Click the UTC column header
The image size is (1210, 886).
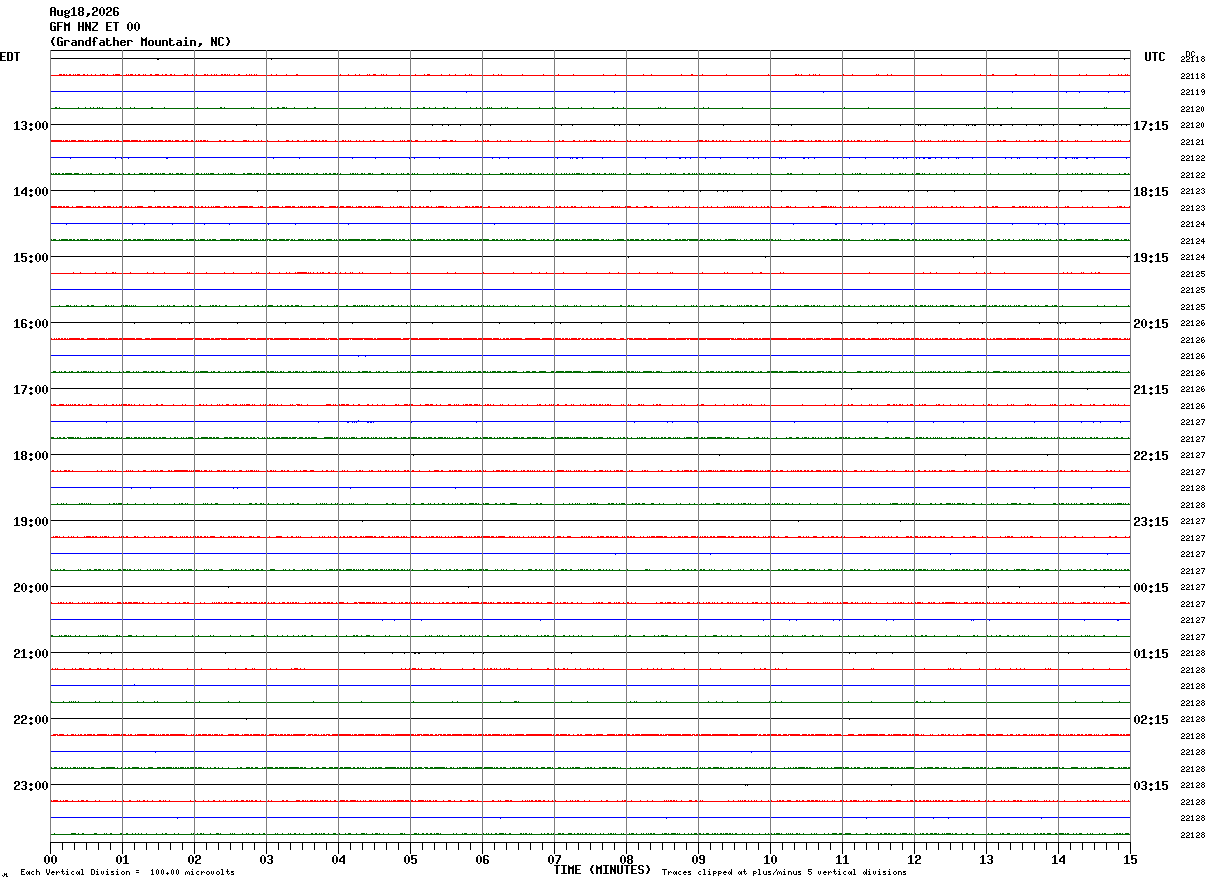(x=1155, y=57)
